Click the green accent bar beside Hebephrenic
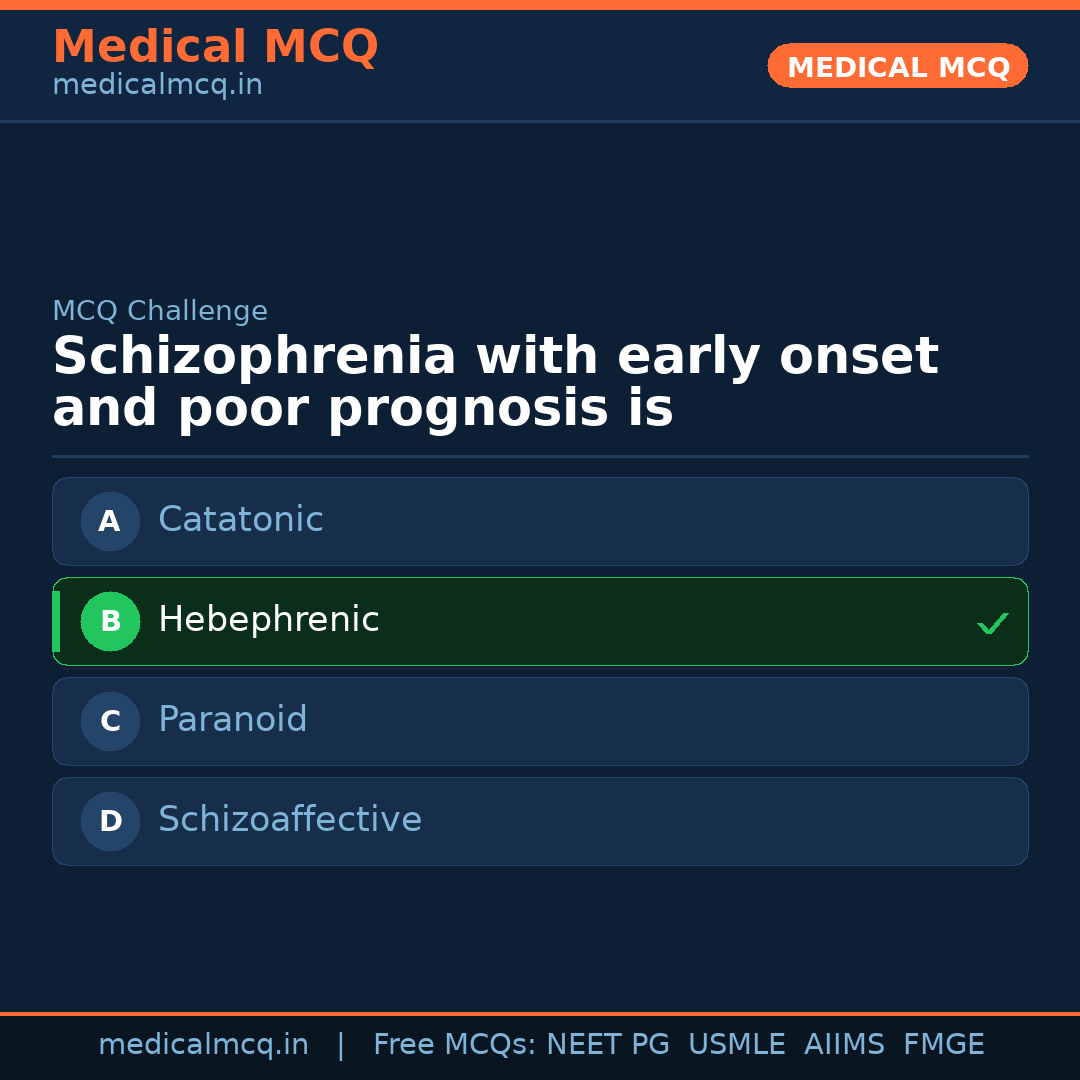The height and width of the screenshot is (1080, 1080). [x=55, y=621]
